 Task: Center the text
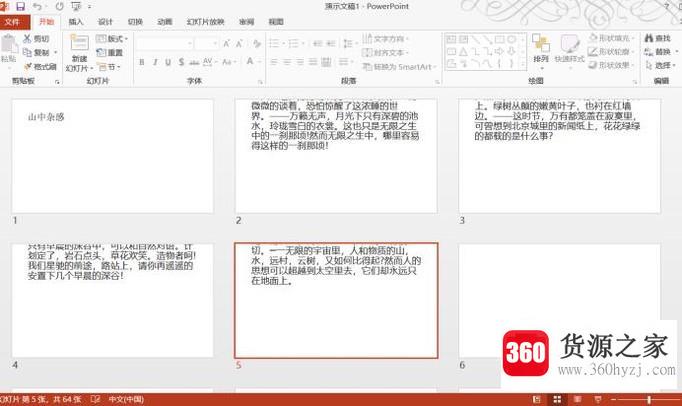tap(287, 62)
